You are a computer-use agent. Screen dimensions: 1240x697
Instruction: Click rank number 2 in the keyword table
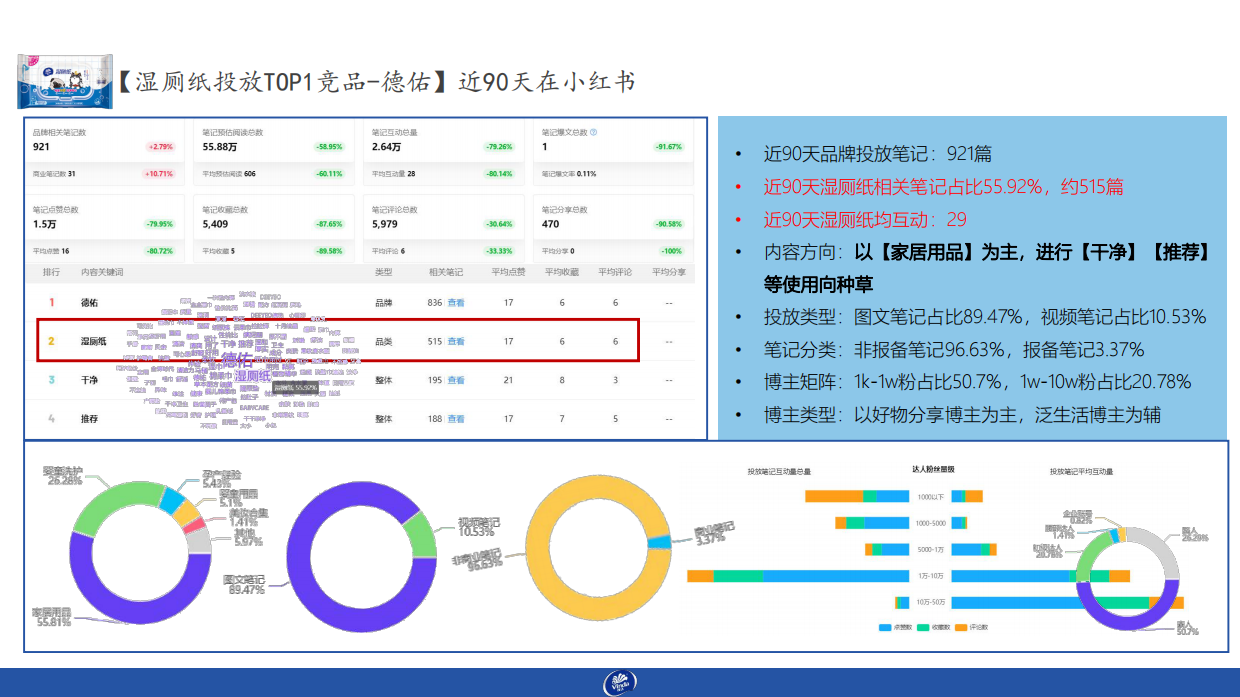coord(54,341)
